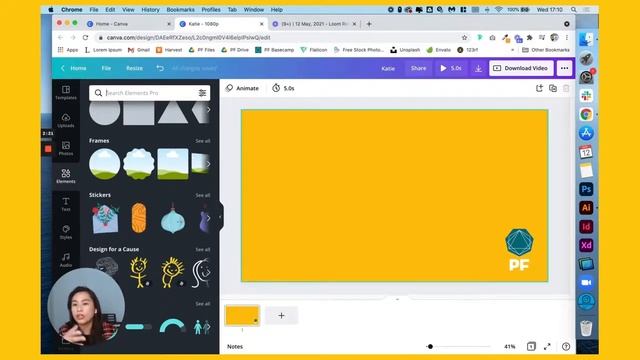This screenshot has width=640, height=360.
Task: Open the History menu in macOS menu bar
Action: (150, 9)
